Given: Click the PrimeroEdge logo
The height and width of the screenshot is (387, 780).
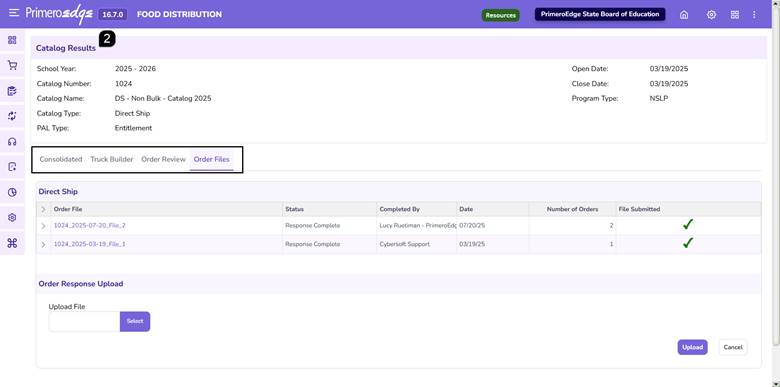Looking at the screenshot, I should [59, 14].
